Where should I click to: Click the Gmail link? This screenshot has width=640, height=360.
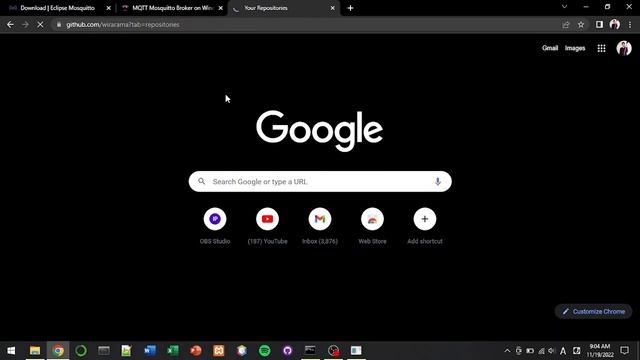[x=550, y=48]
